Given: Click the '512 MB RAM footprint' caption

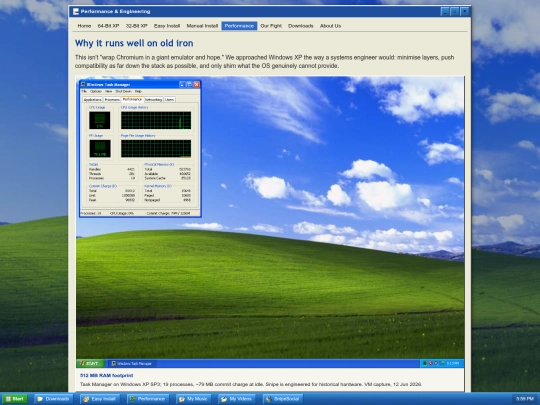Looking at the screenshot, I should click(x=106, y=375).
